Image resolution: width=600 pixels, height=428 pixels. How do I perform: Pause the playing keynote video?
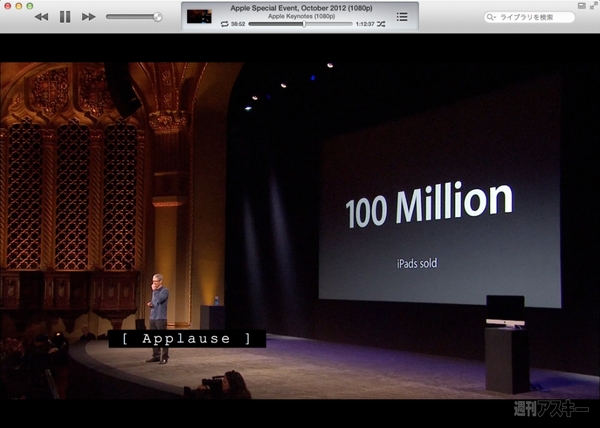[x=65, y=17]
